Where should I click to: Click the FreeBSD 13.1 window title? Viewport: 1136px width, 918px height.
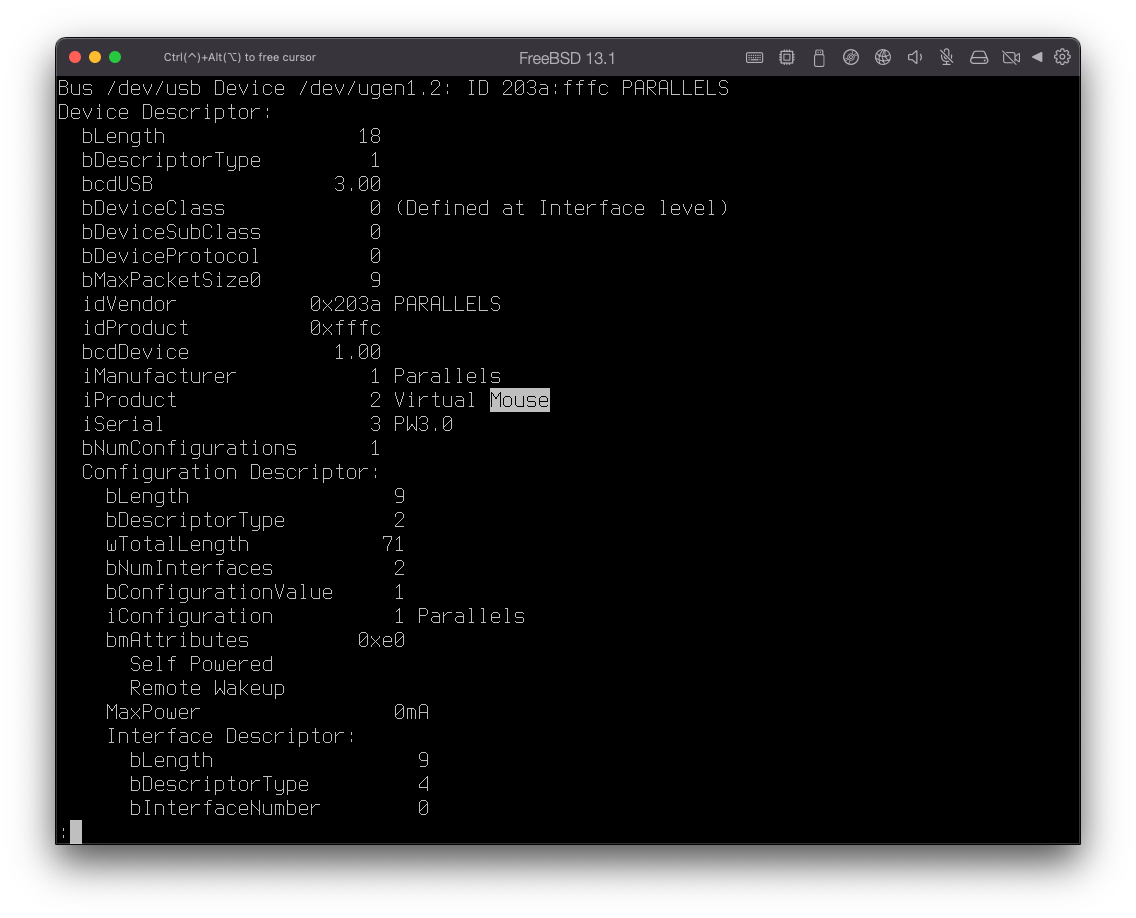point(567,58)
